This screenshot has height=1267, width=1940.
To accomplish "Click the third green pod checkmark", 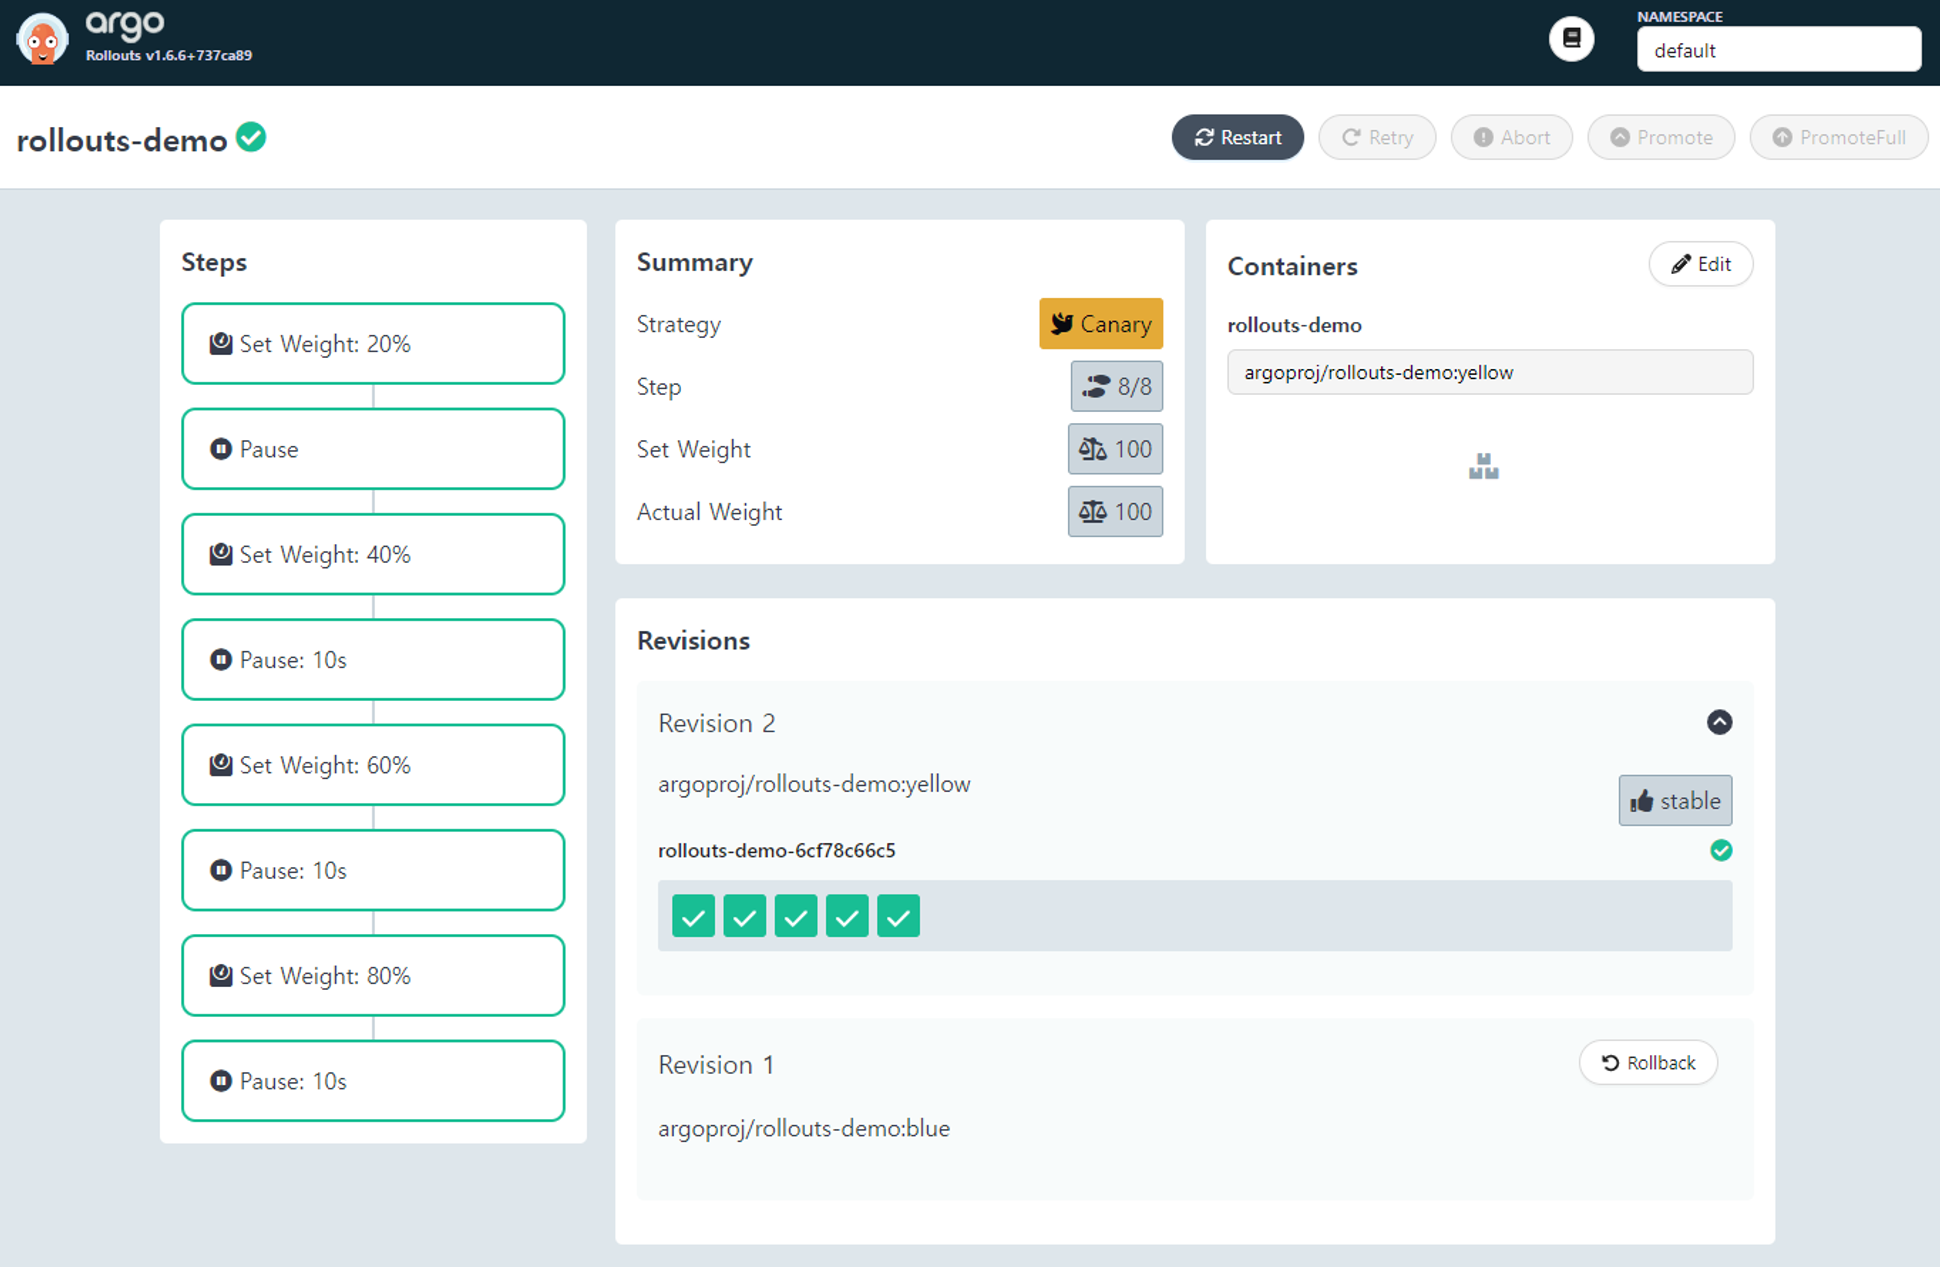I will [x=796, y=916].
